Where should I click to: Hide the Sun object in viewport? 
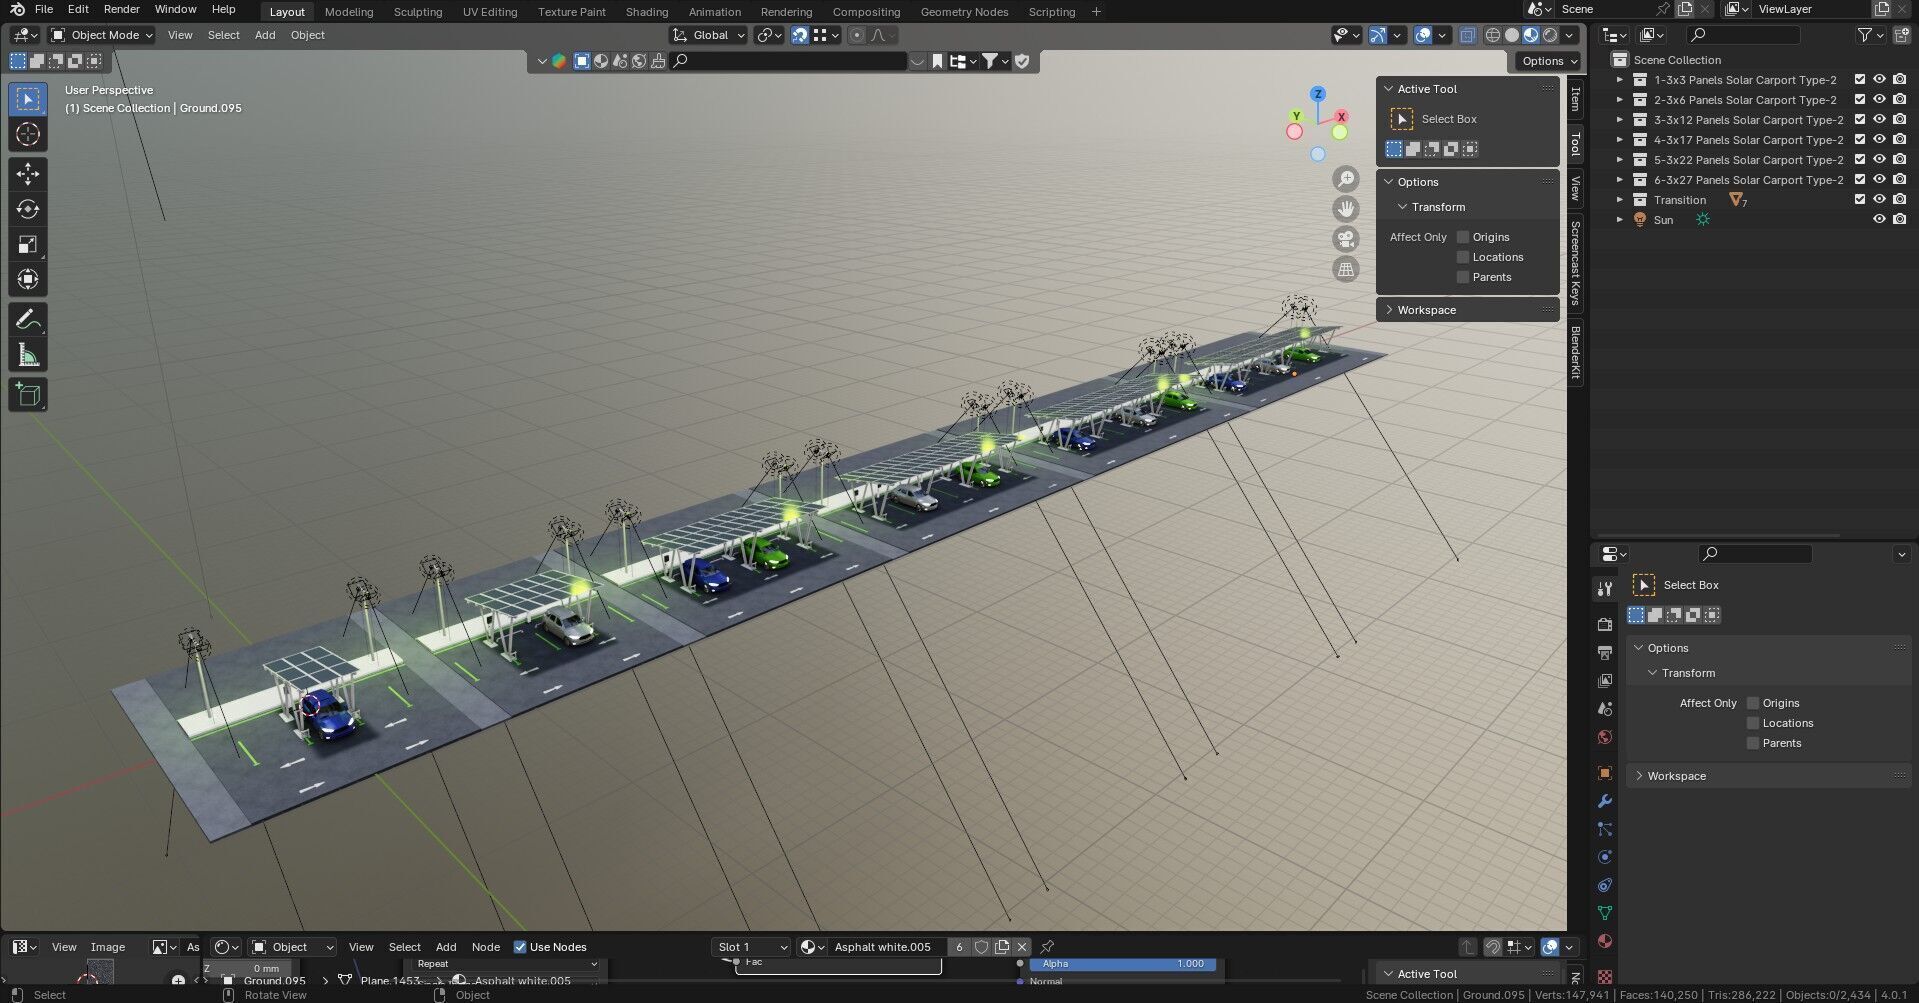click(x=1879, y=219)
